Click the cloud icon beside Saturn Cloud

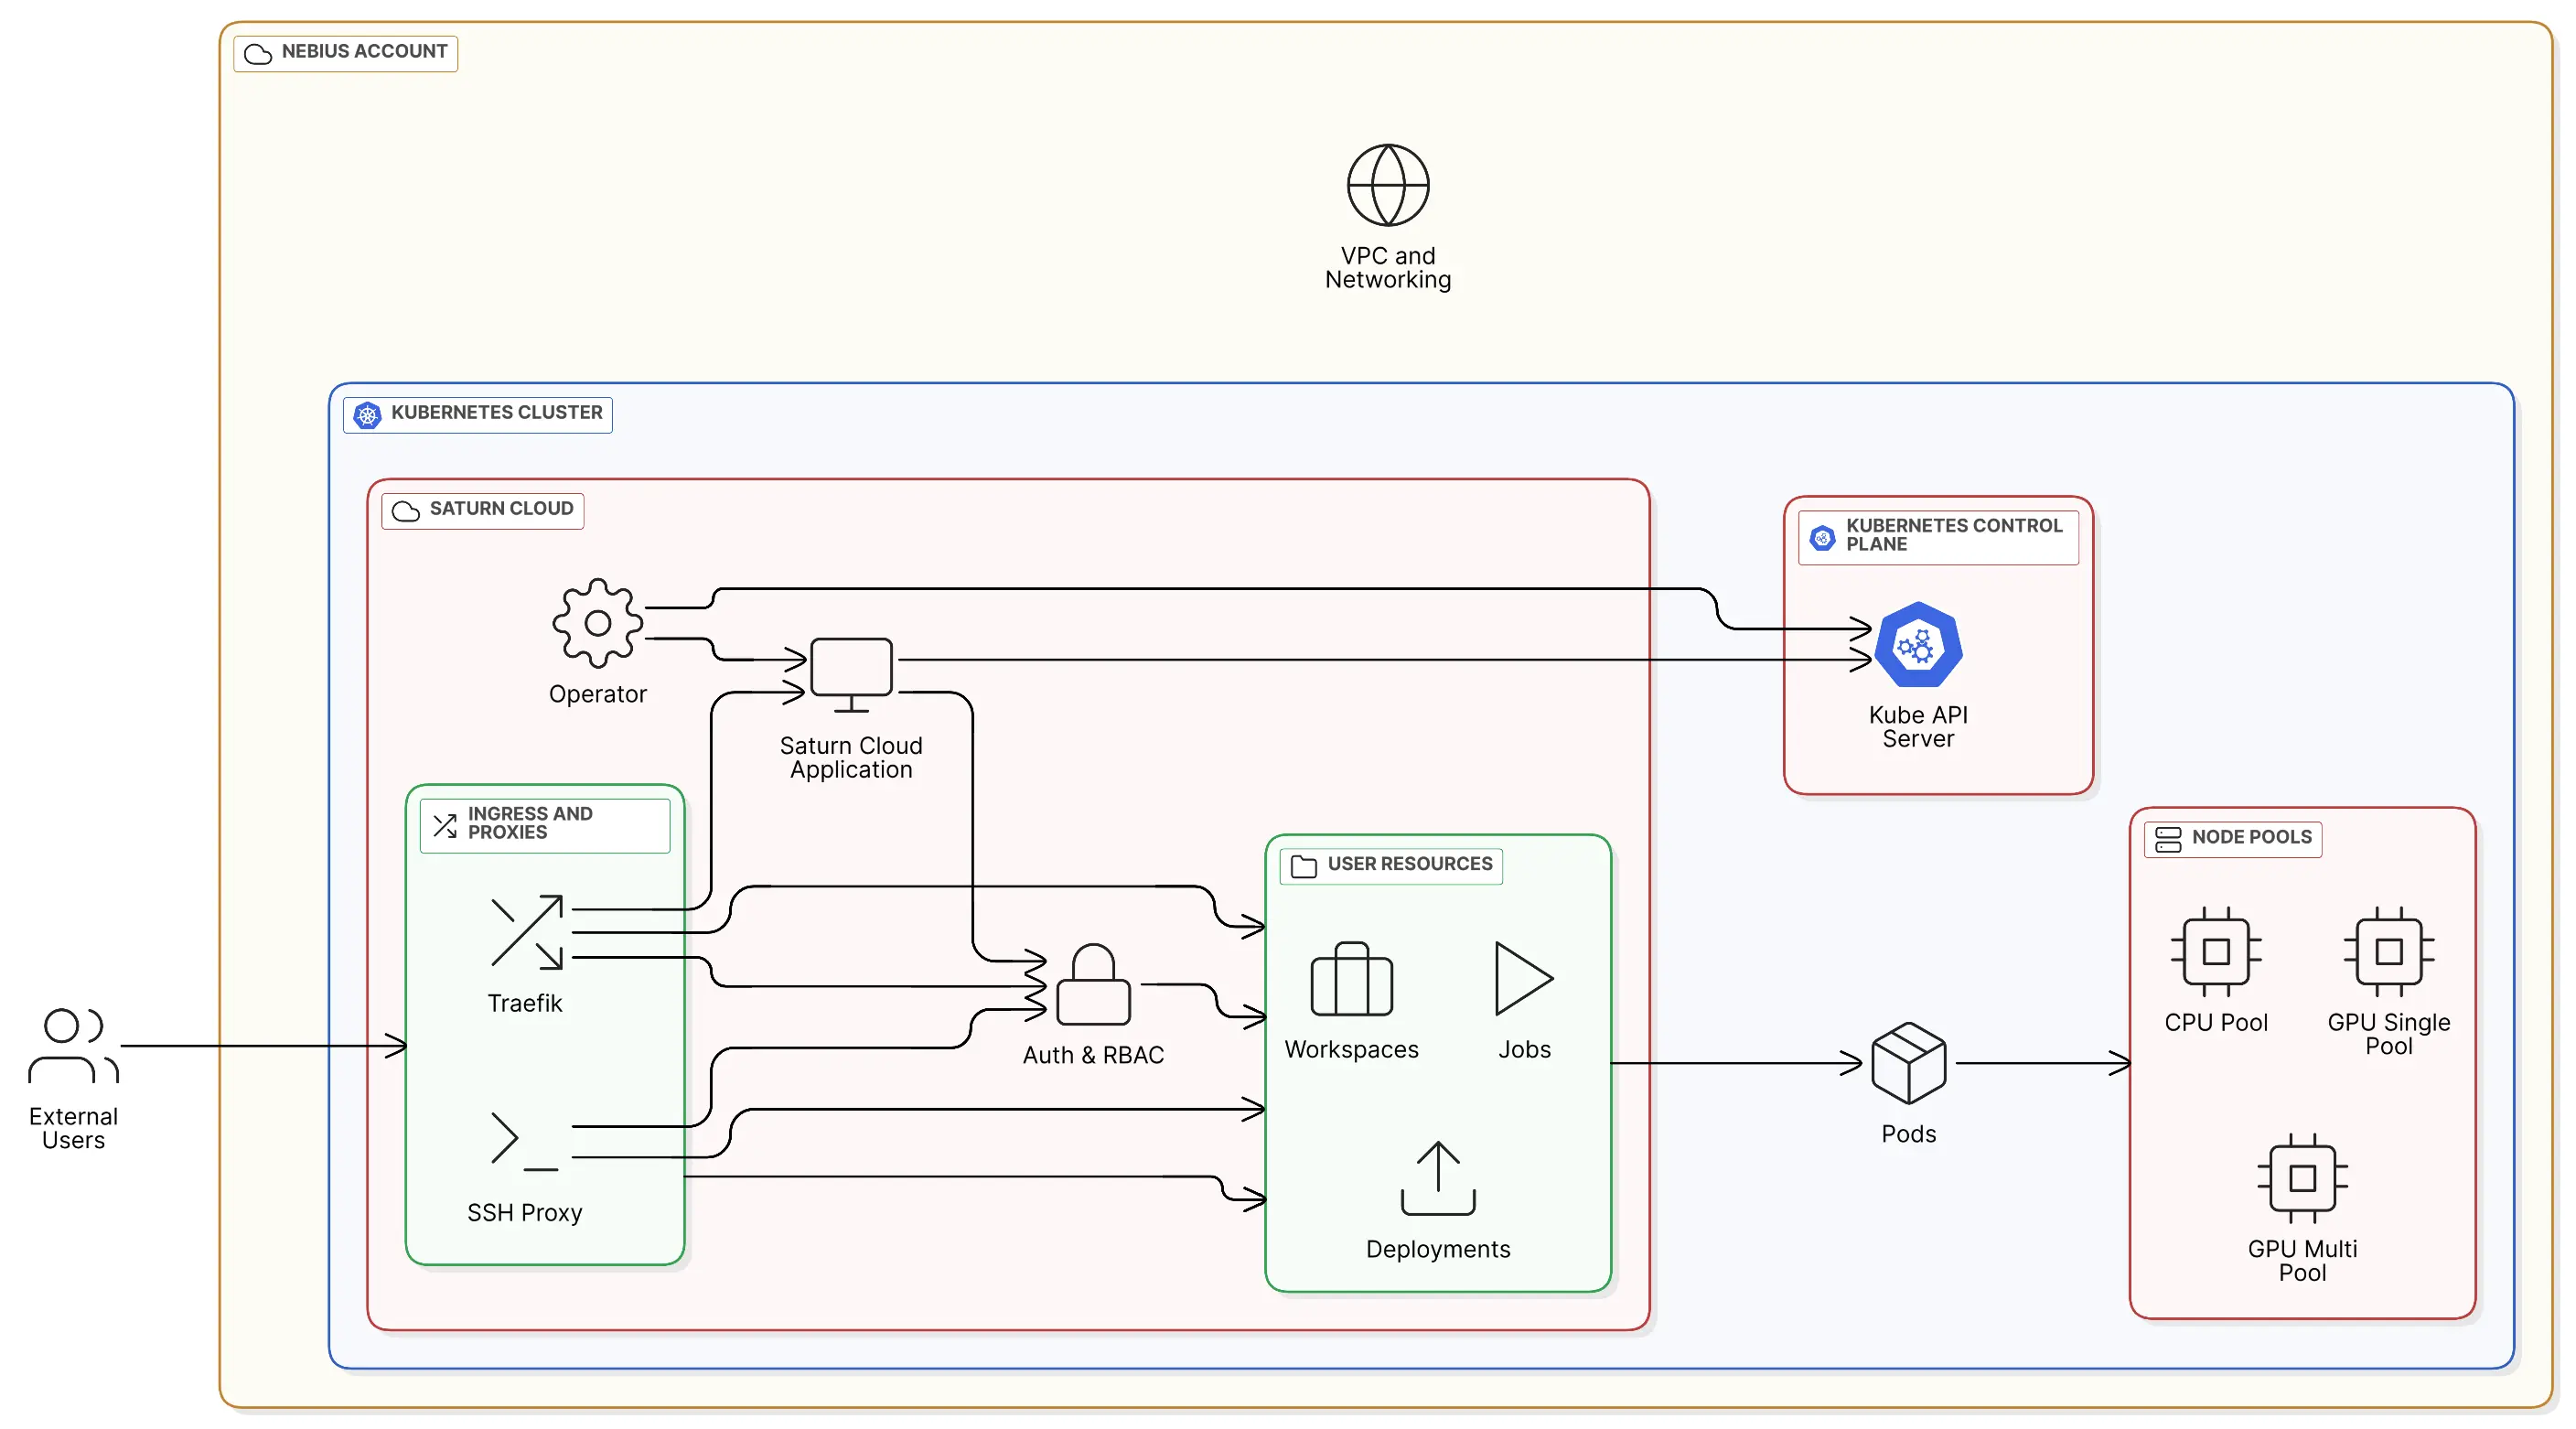pyautogui.click(x=406, y=511)
